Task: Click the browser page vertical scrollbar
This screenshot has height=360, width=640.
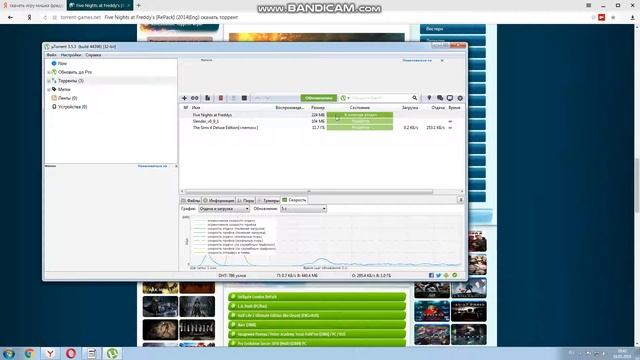Action: click(637, 186)
